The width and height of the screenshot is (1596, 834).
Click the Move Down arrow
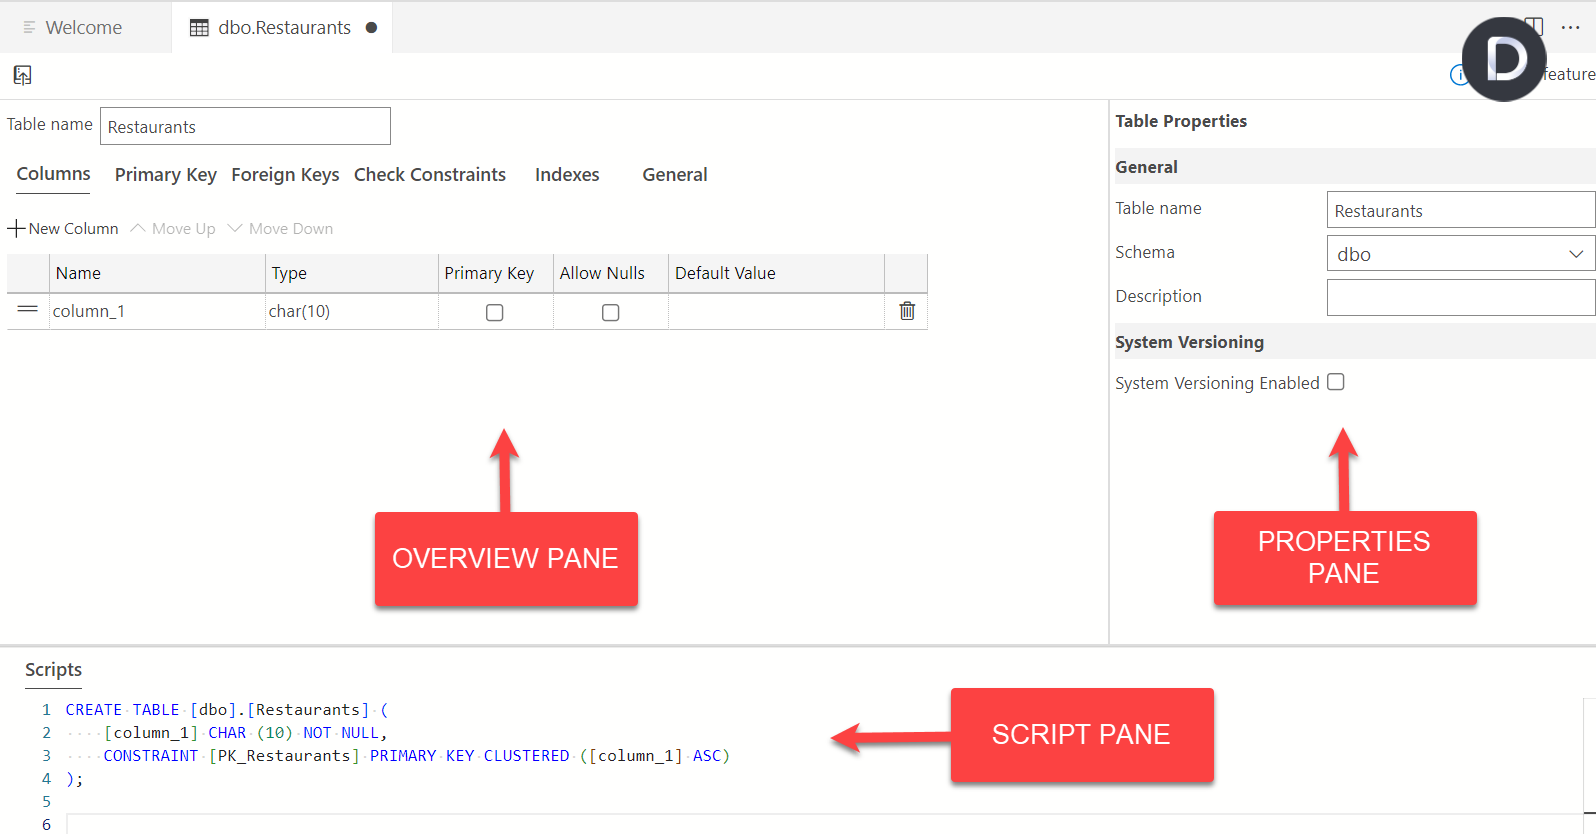coord(236,229)
